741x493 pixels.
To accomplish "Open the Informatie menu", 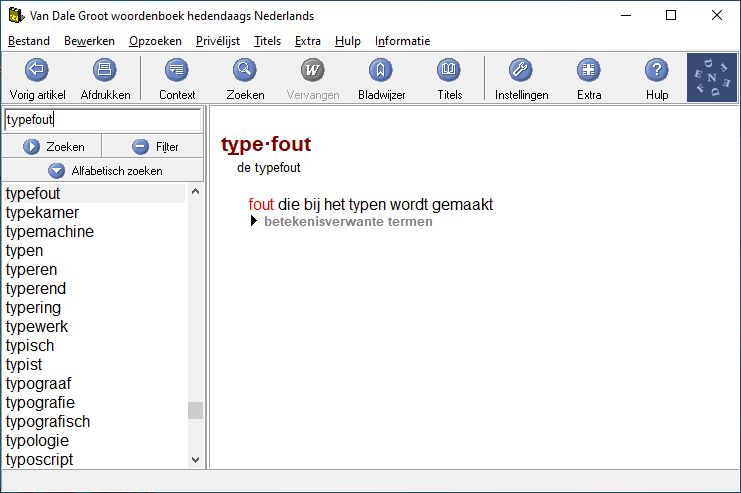I will click(403, 41).
